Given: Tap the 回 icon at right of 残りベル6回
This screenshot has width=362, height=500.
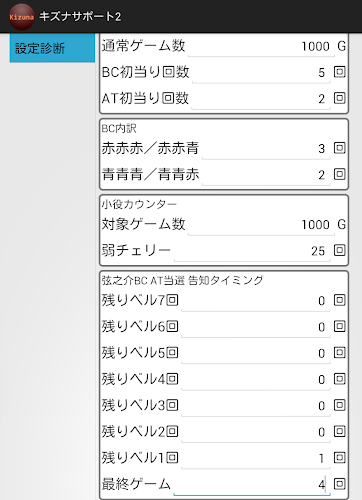Looking at the screenshot, I should [340, 326].
